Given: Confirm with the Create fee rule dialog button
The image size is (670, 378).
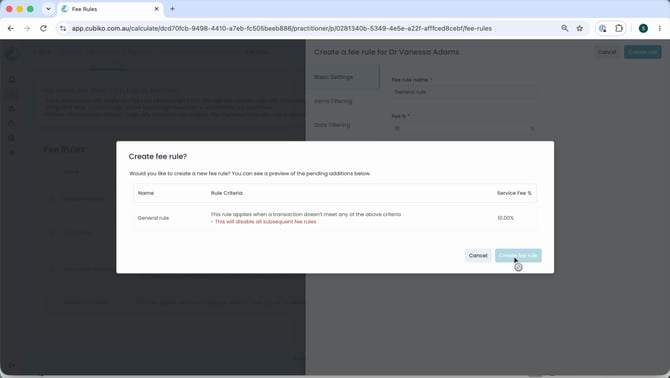Looking at the screenshot, I should tap(518, 255).
